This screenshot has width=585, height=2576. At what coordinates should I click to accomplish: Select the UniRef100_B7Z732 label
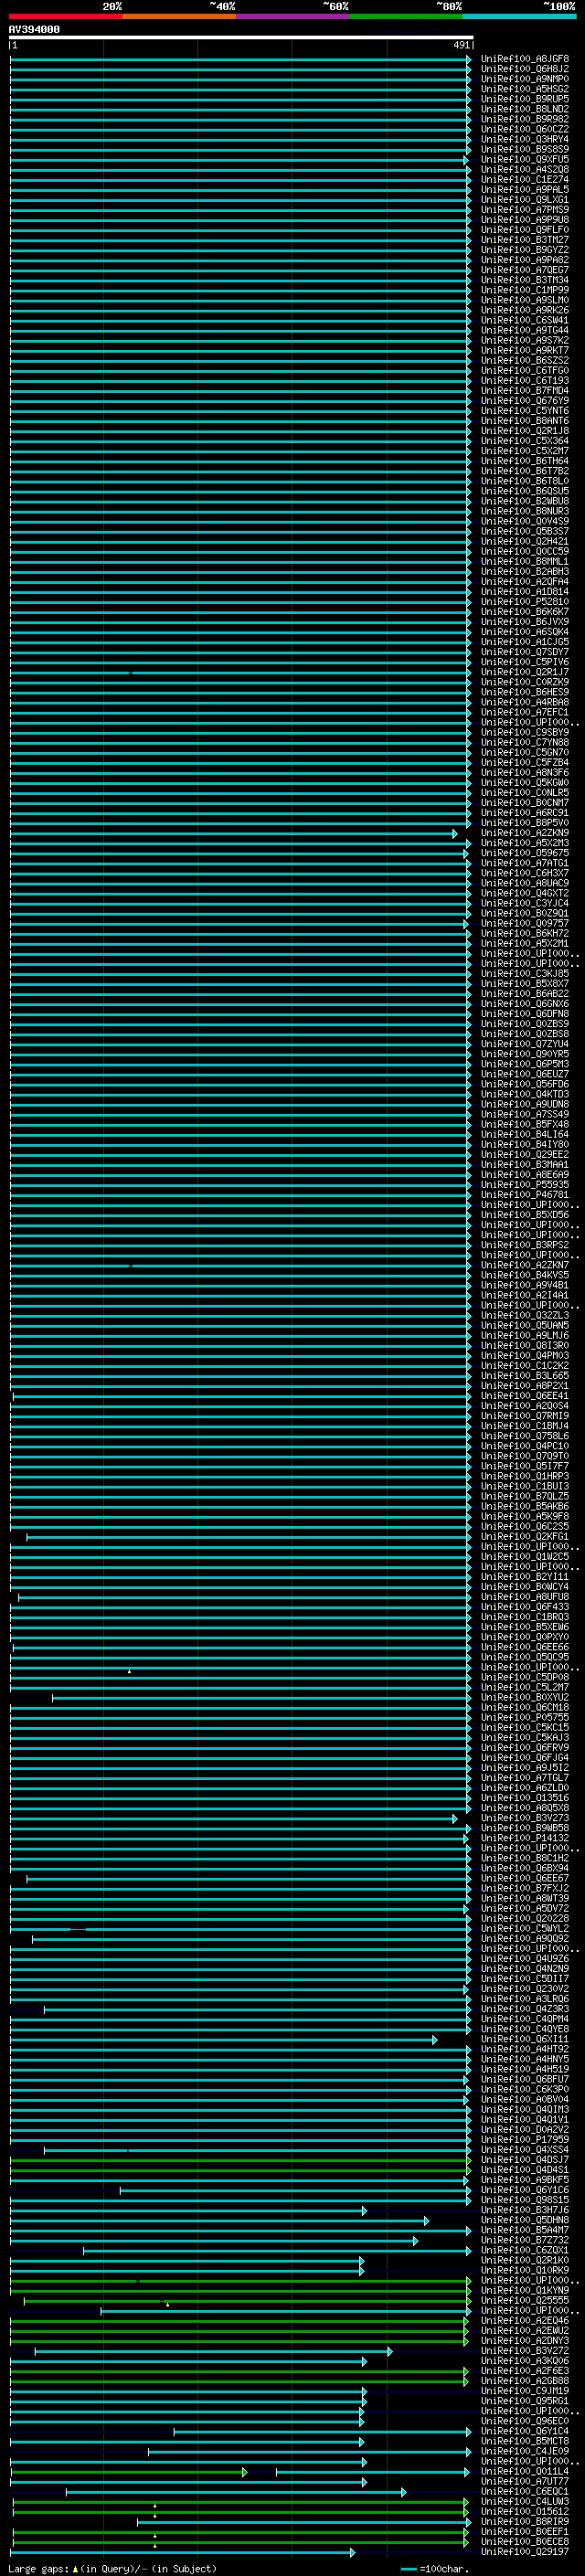525,2240
